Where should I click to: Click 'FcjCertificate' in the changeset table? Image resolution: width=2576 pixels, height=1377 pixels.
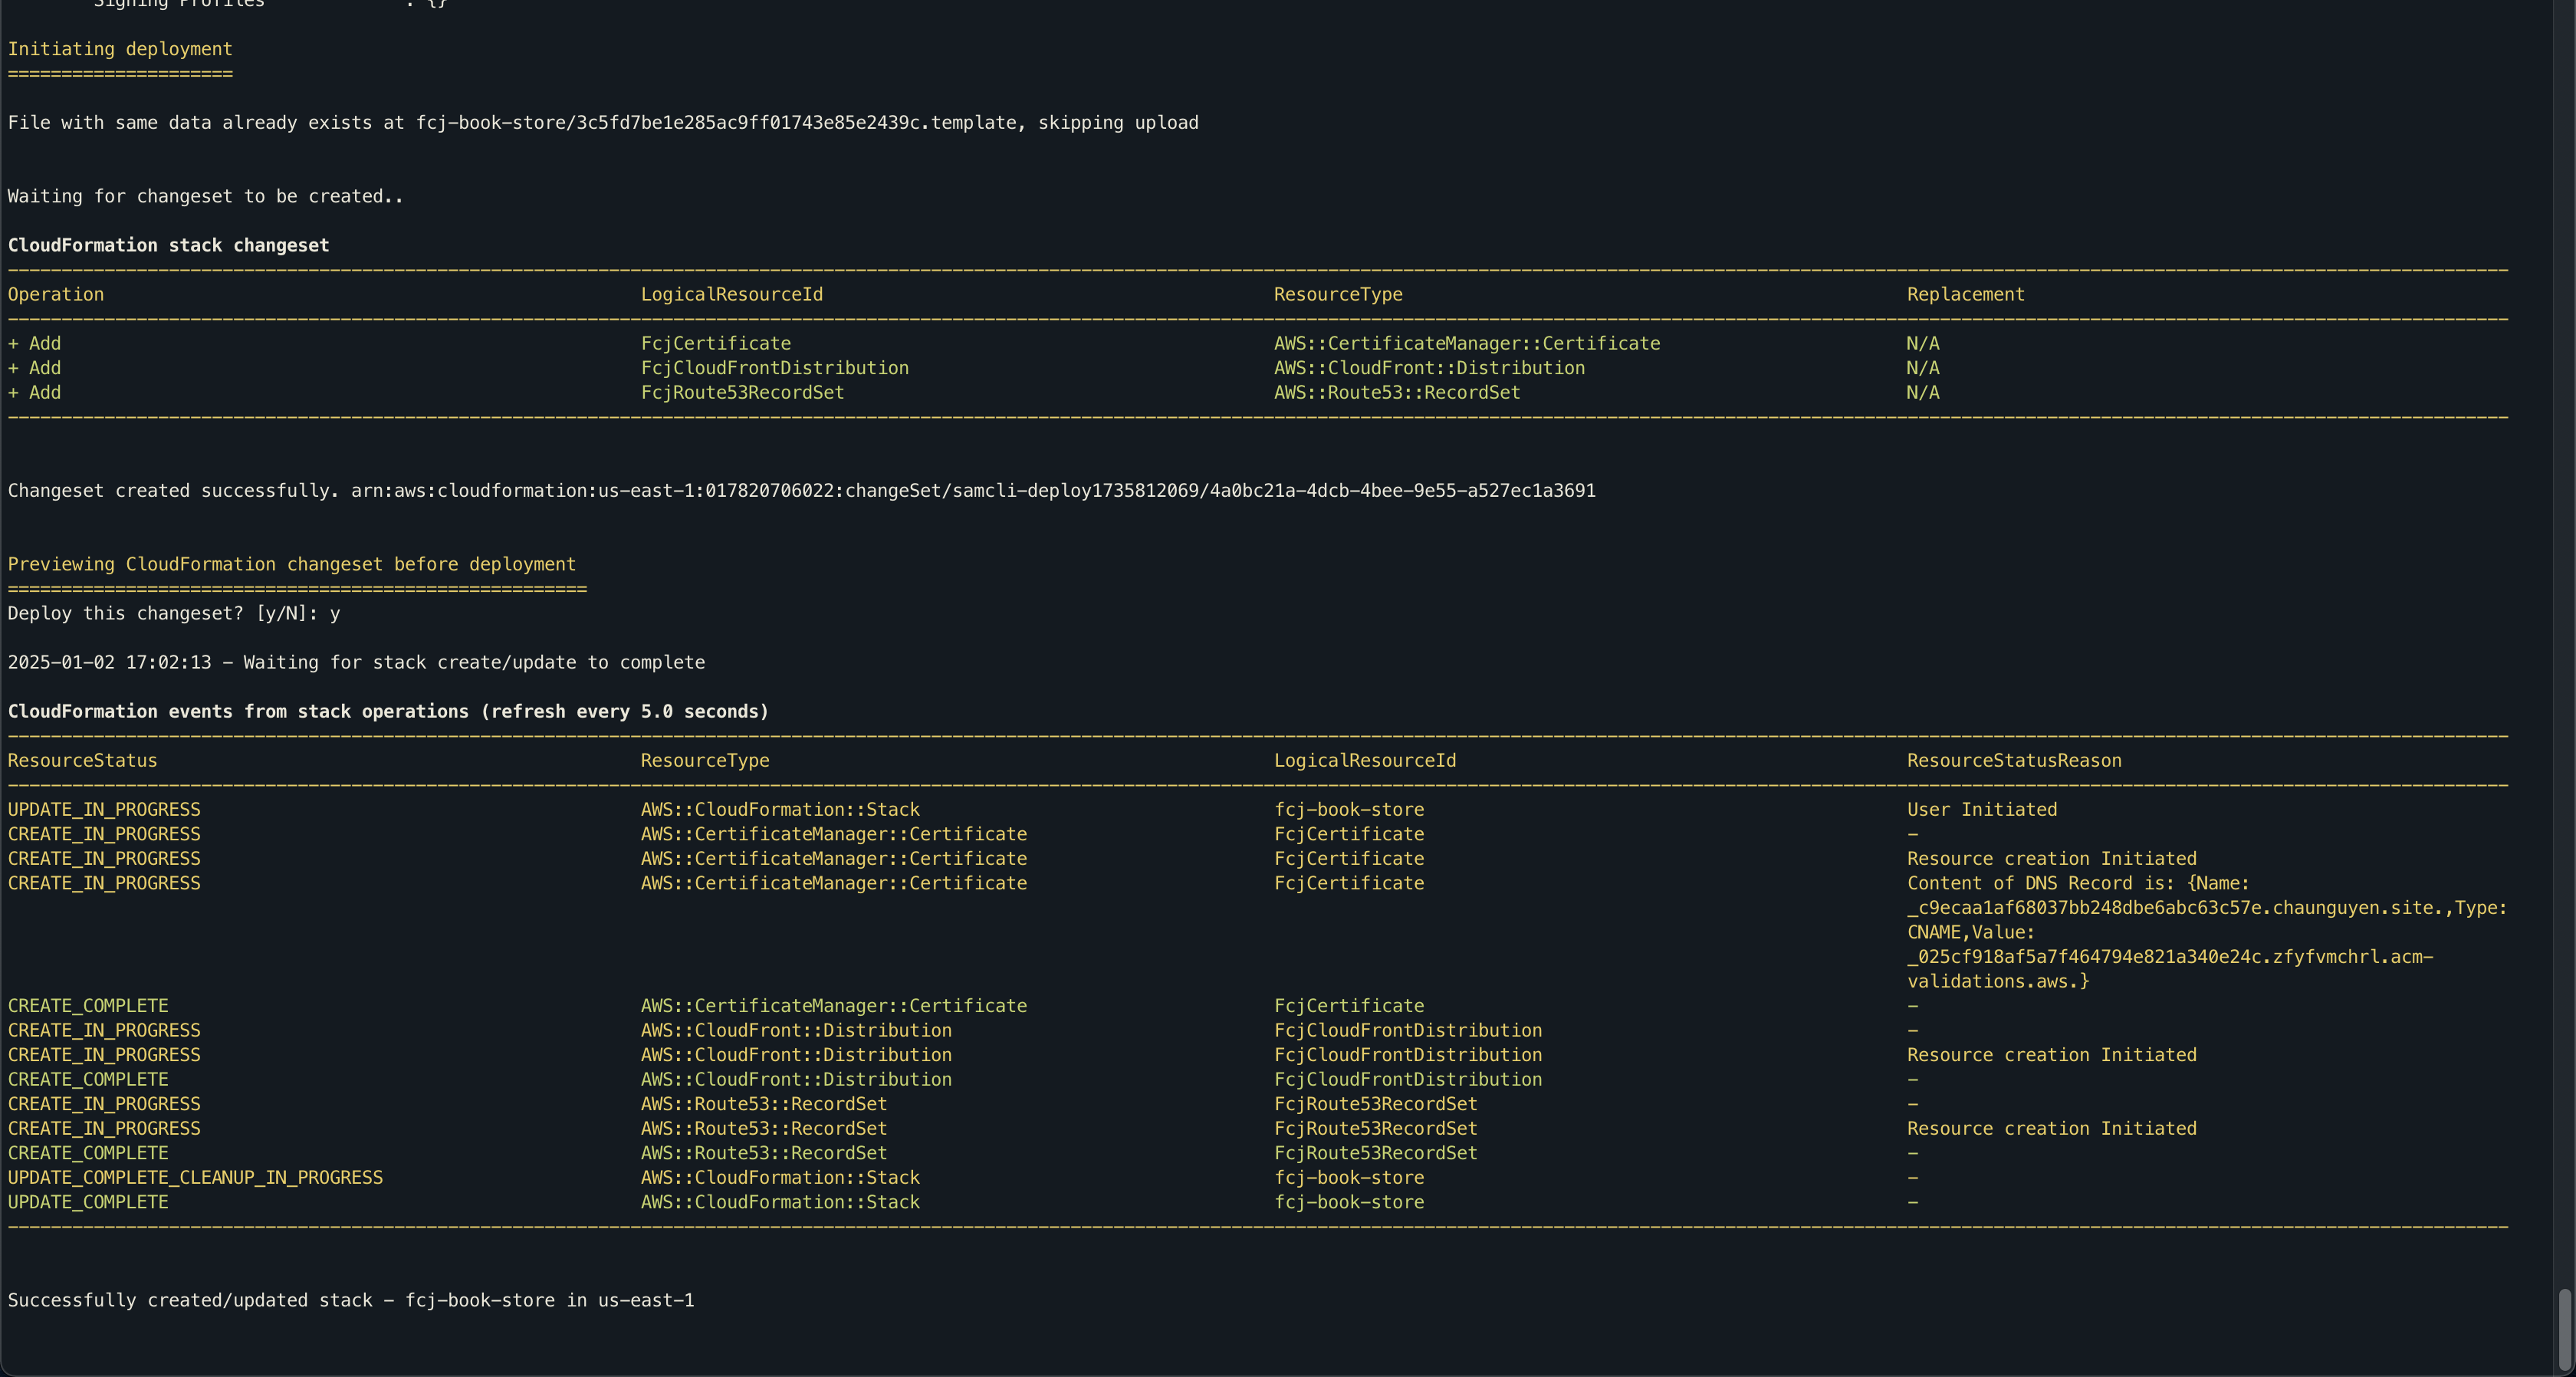pos(716,344)
